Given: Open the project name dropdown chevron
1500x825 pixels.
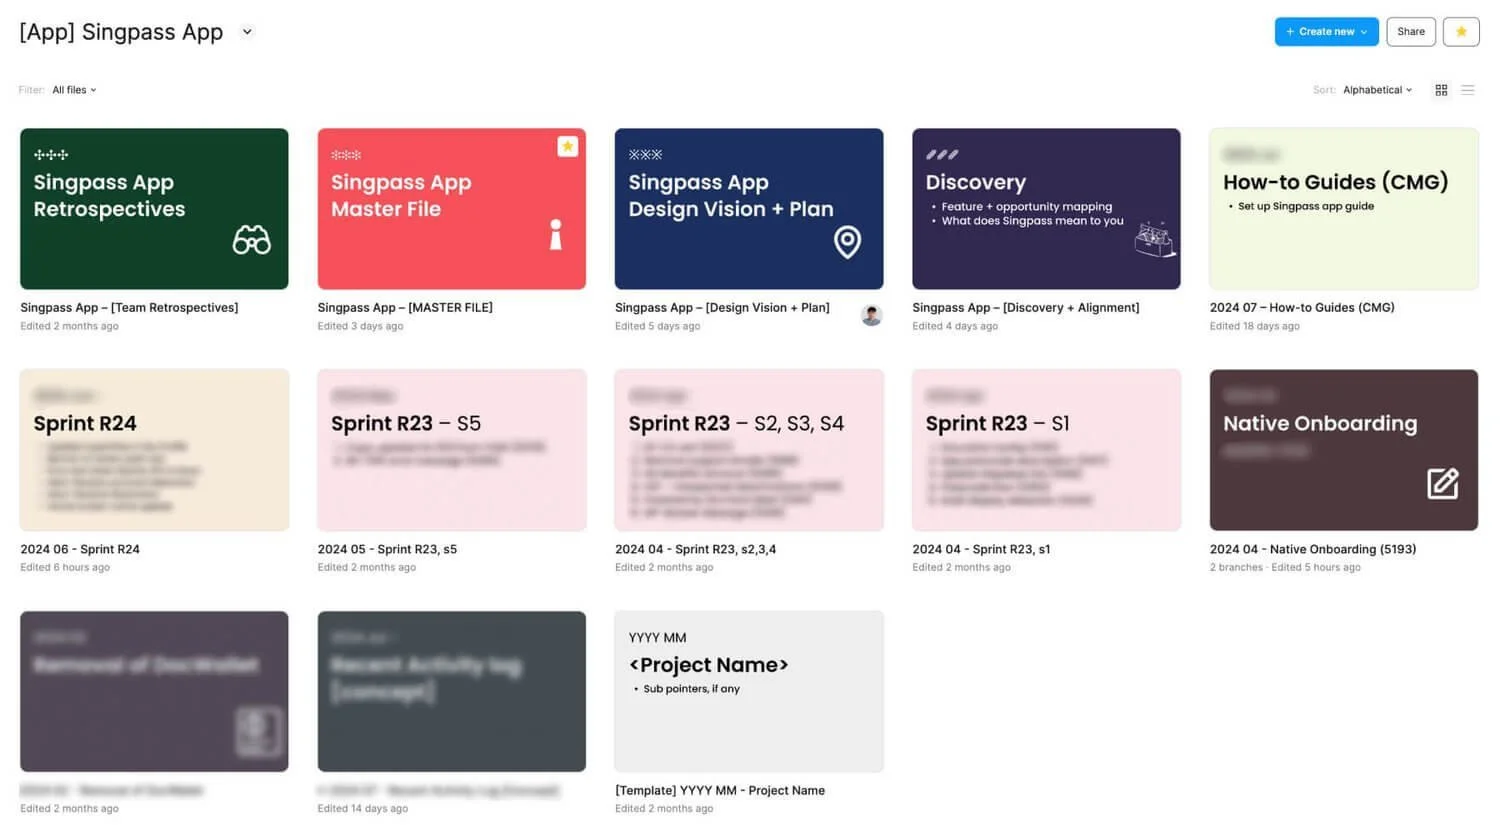Looking at the screenshot, I should tap(247, 32).
